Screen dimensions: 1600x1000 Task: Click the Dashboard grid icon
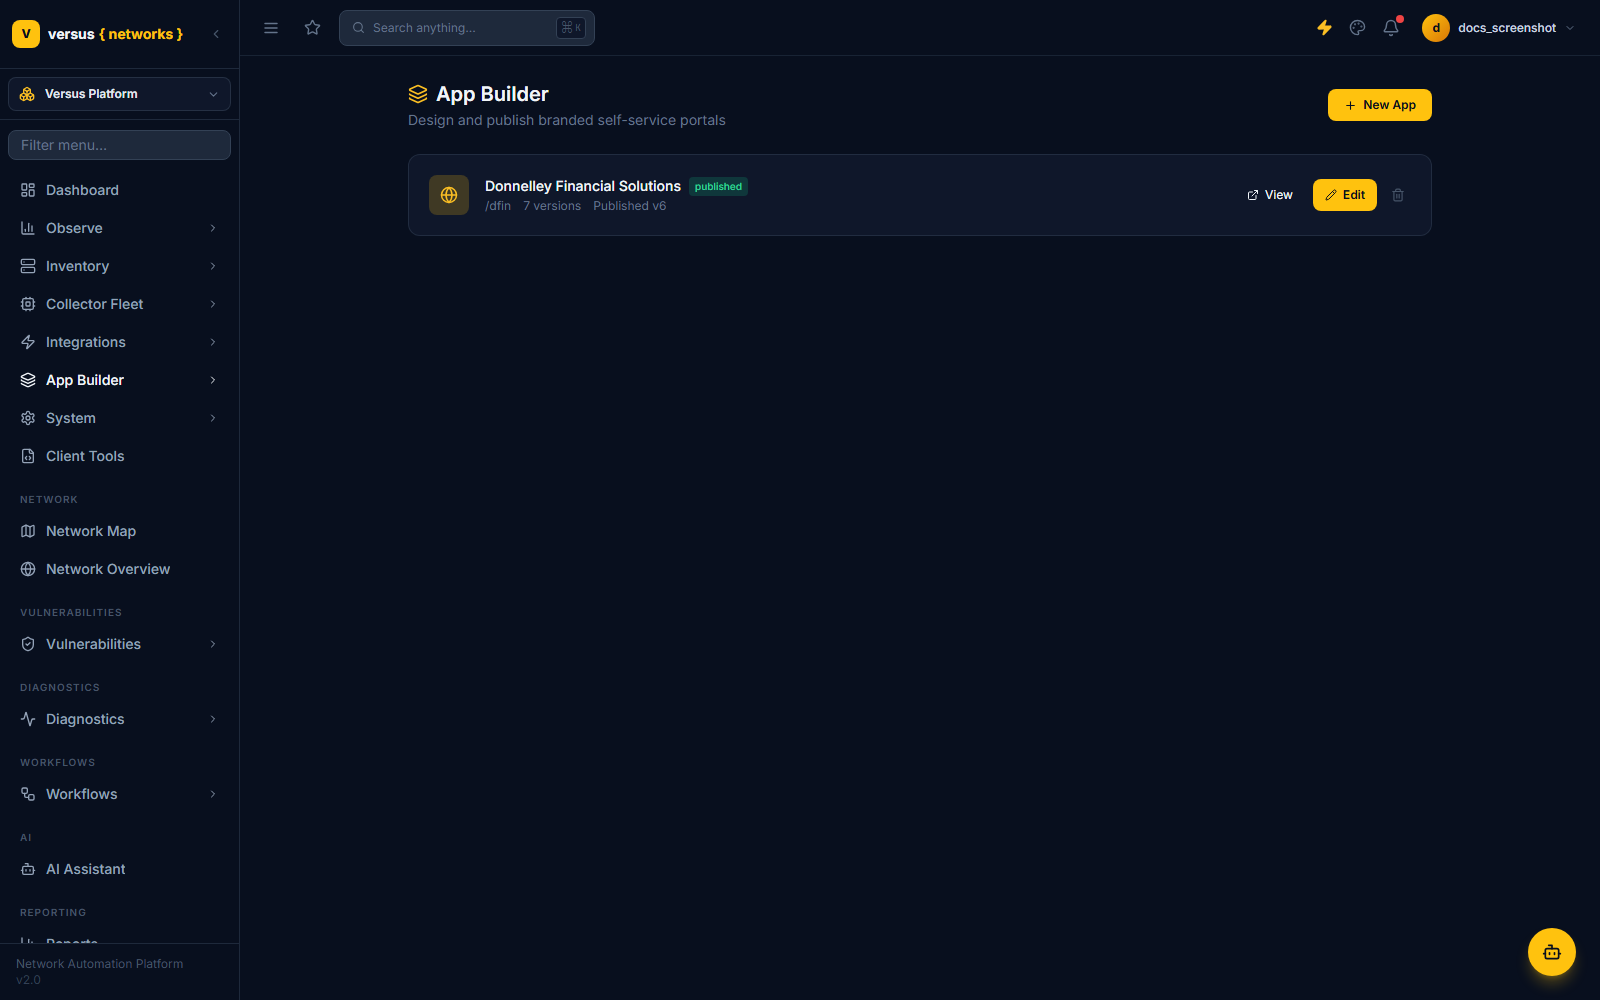pos(28,190)
